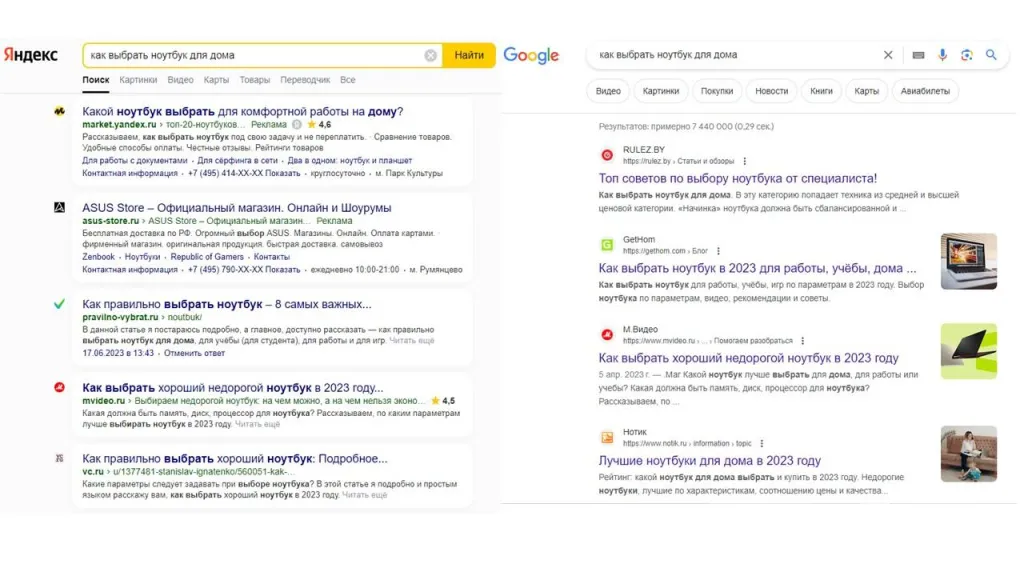Click green checkmark favicon of pravilno-vybrat result
1024x576 pixels.
[x=59, y=304]
